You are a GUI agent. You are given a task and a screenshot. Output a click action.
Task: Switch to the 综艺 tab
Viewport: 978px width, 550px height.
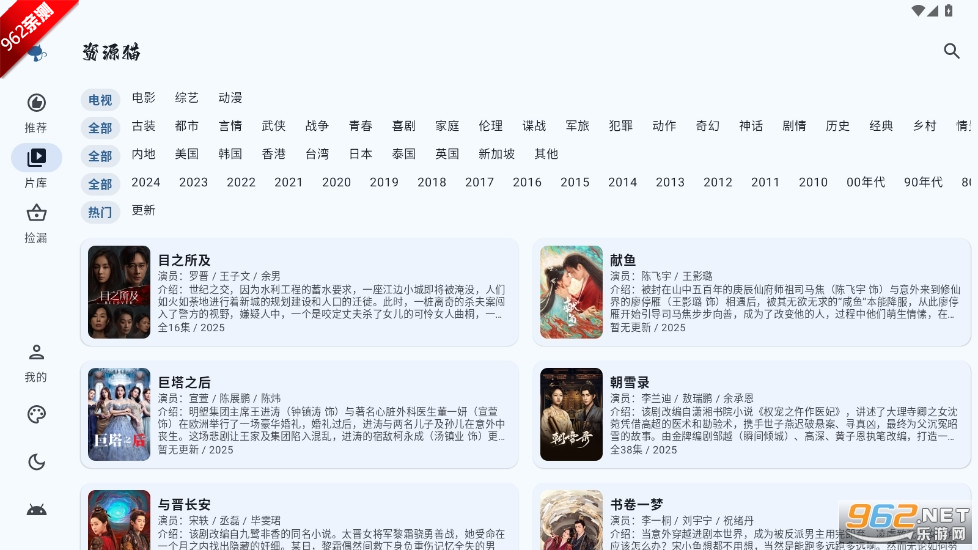pyautogui.click(x=186, y=98)
